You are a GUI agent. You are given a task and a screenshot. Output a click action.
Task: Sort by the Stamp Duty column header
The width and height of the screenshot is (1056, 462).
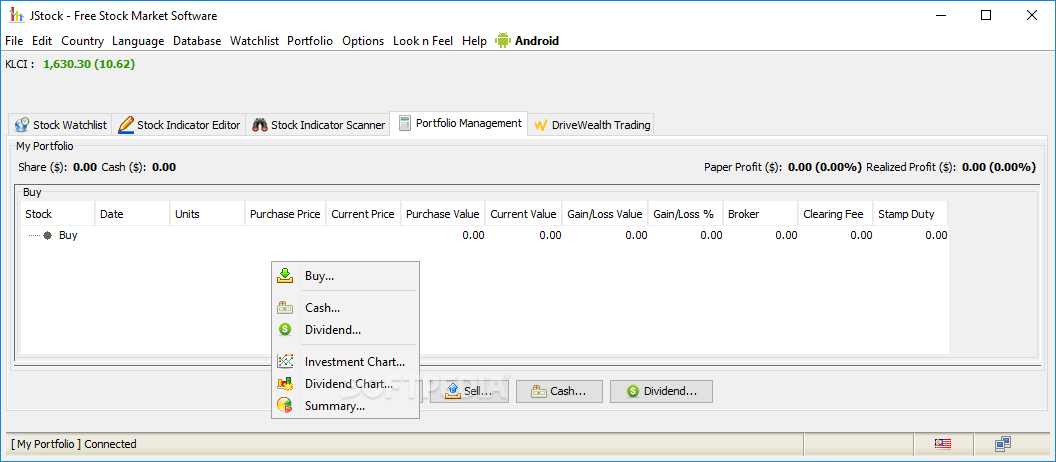pyautogui.click(x=910, y=214)
